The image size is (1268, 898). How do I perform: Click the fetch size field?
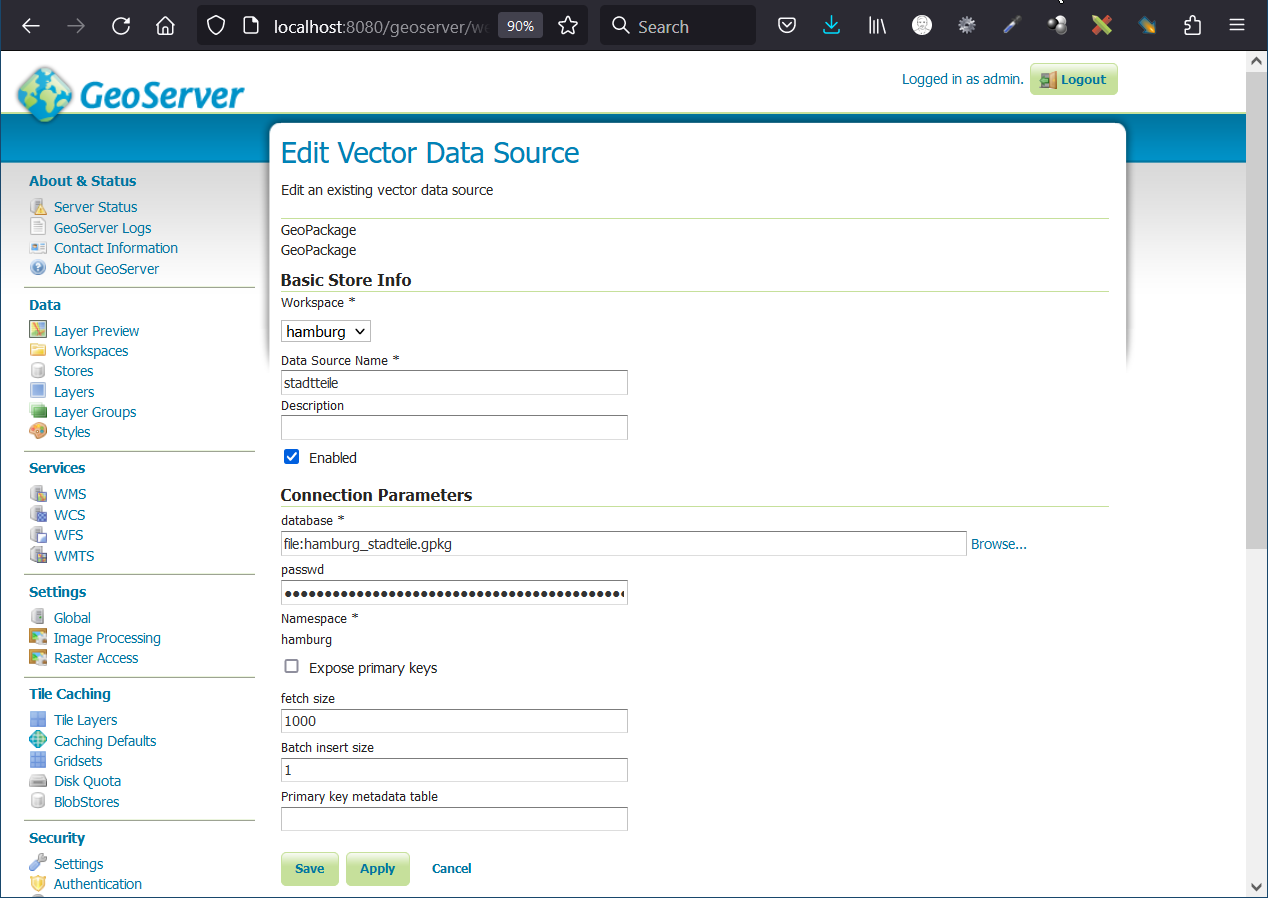[454, 721]
